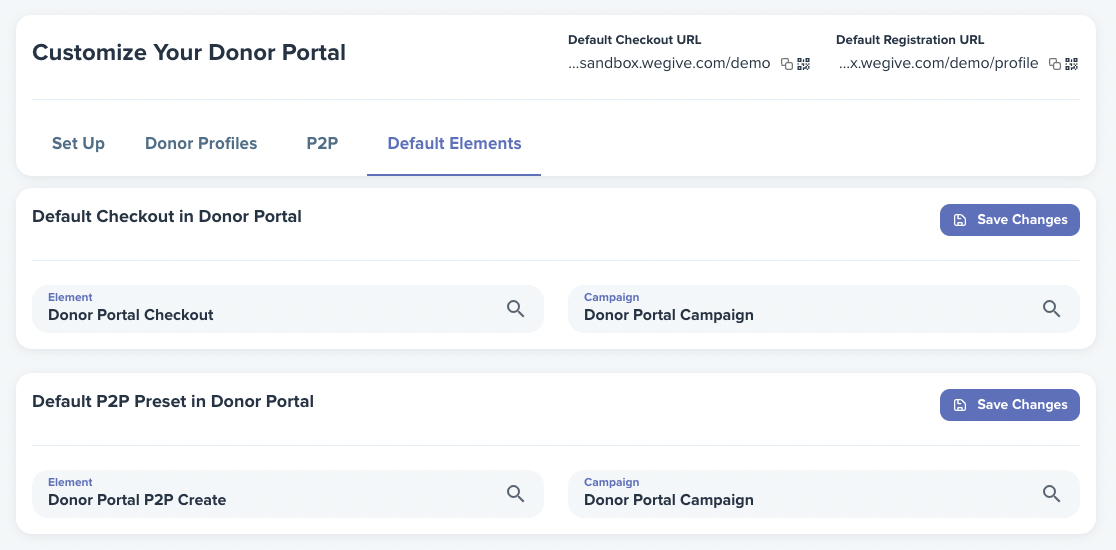This screenshot has height=550, width=1116.
Task: Open the Set Up tab
Action: tap(78, 144)
